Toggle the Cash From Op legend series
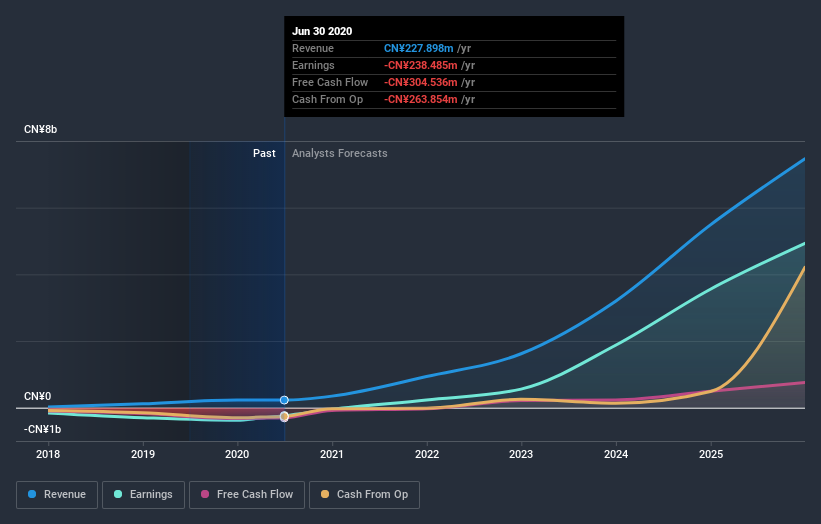Viewport: 821px width, 524px height. pos(364,495)
